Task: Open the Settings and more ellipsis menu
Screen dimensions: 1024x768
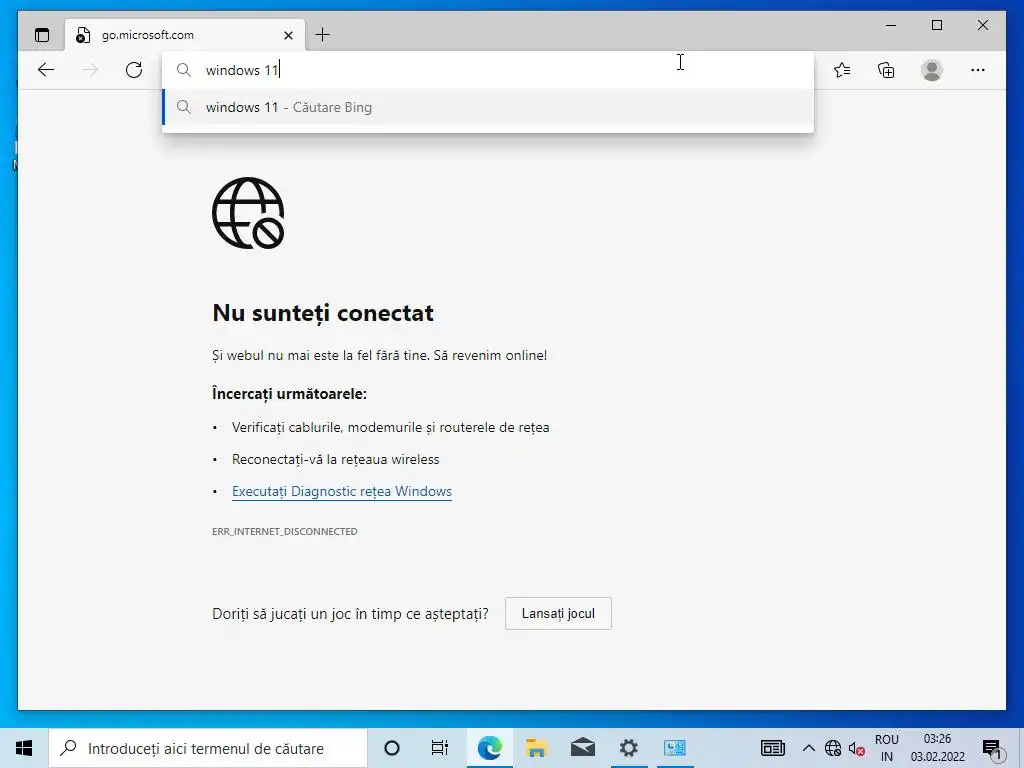Action: (978, 70)
